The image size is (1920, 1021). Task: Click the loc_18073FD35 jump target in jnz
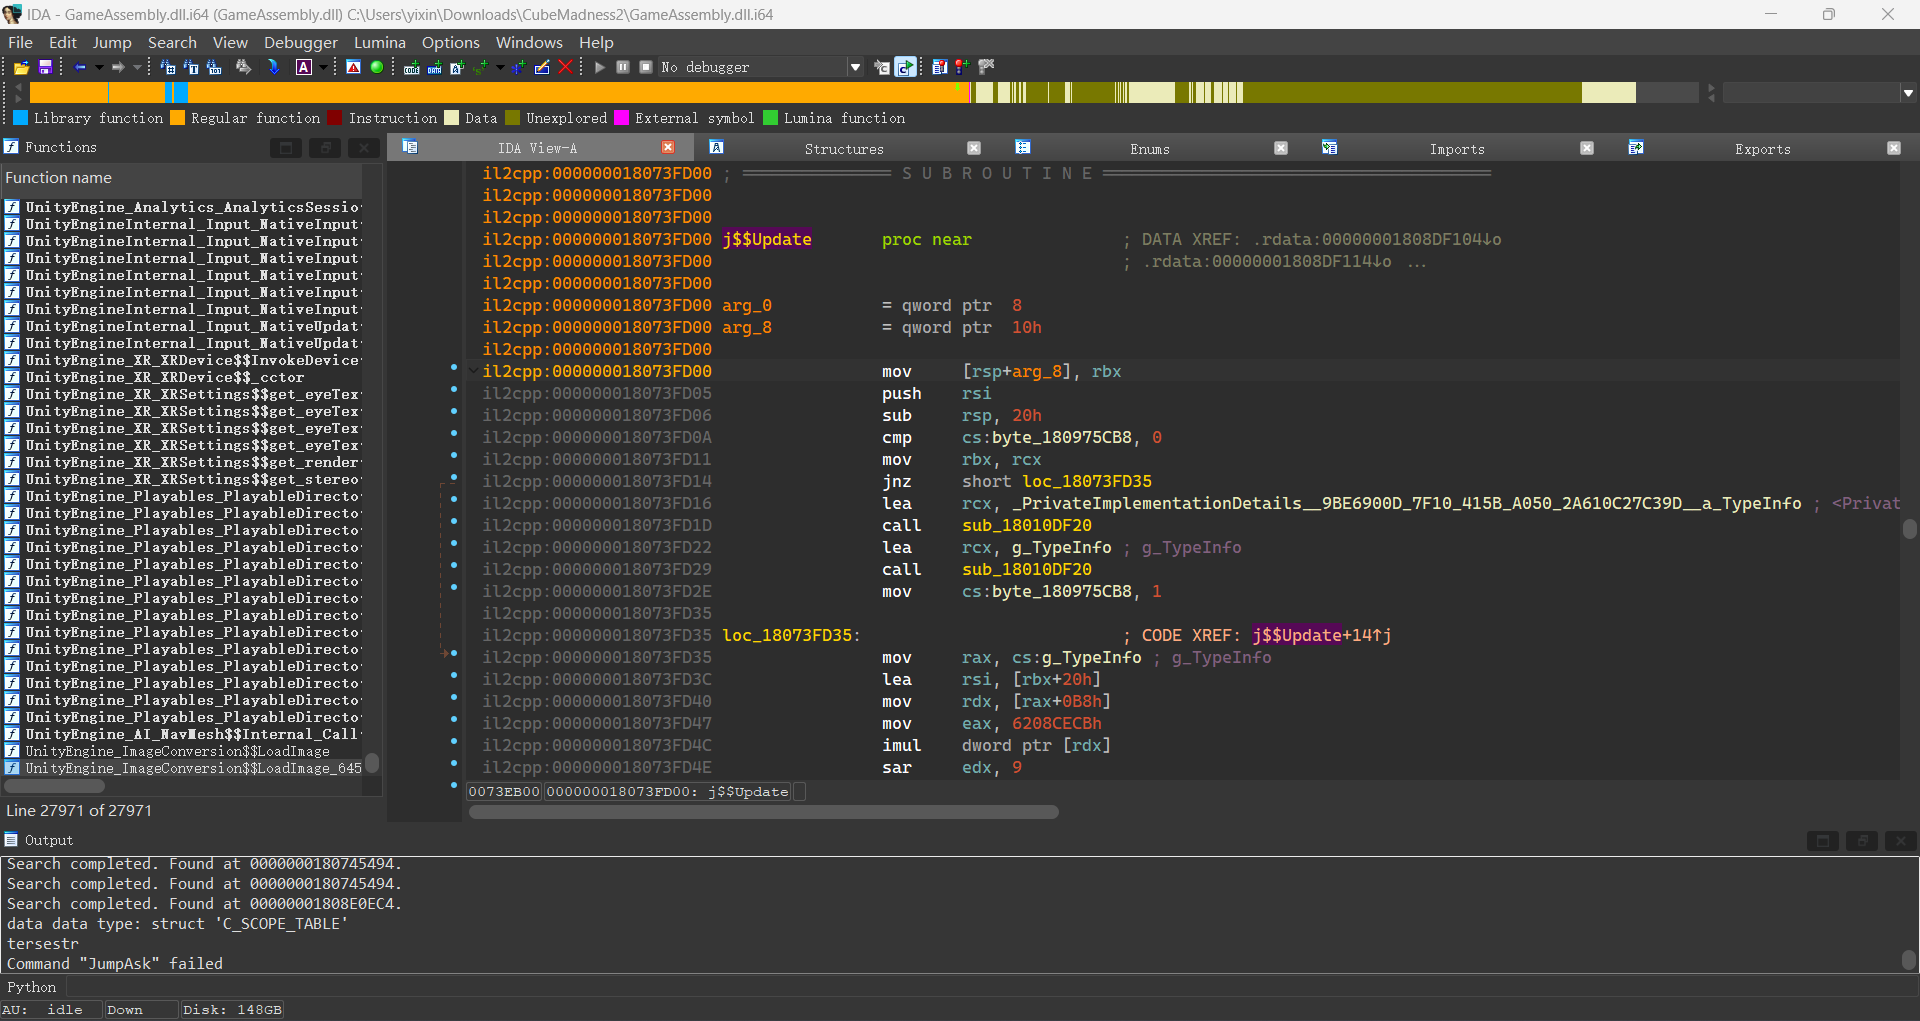coord(1086,481)
